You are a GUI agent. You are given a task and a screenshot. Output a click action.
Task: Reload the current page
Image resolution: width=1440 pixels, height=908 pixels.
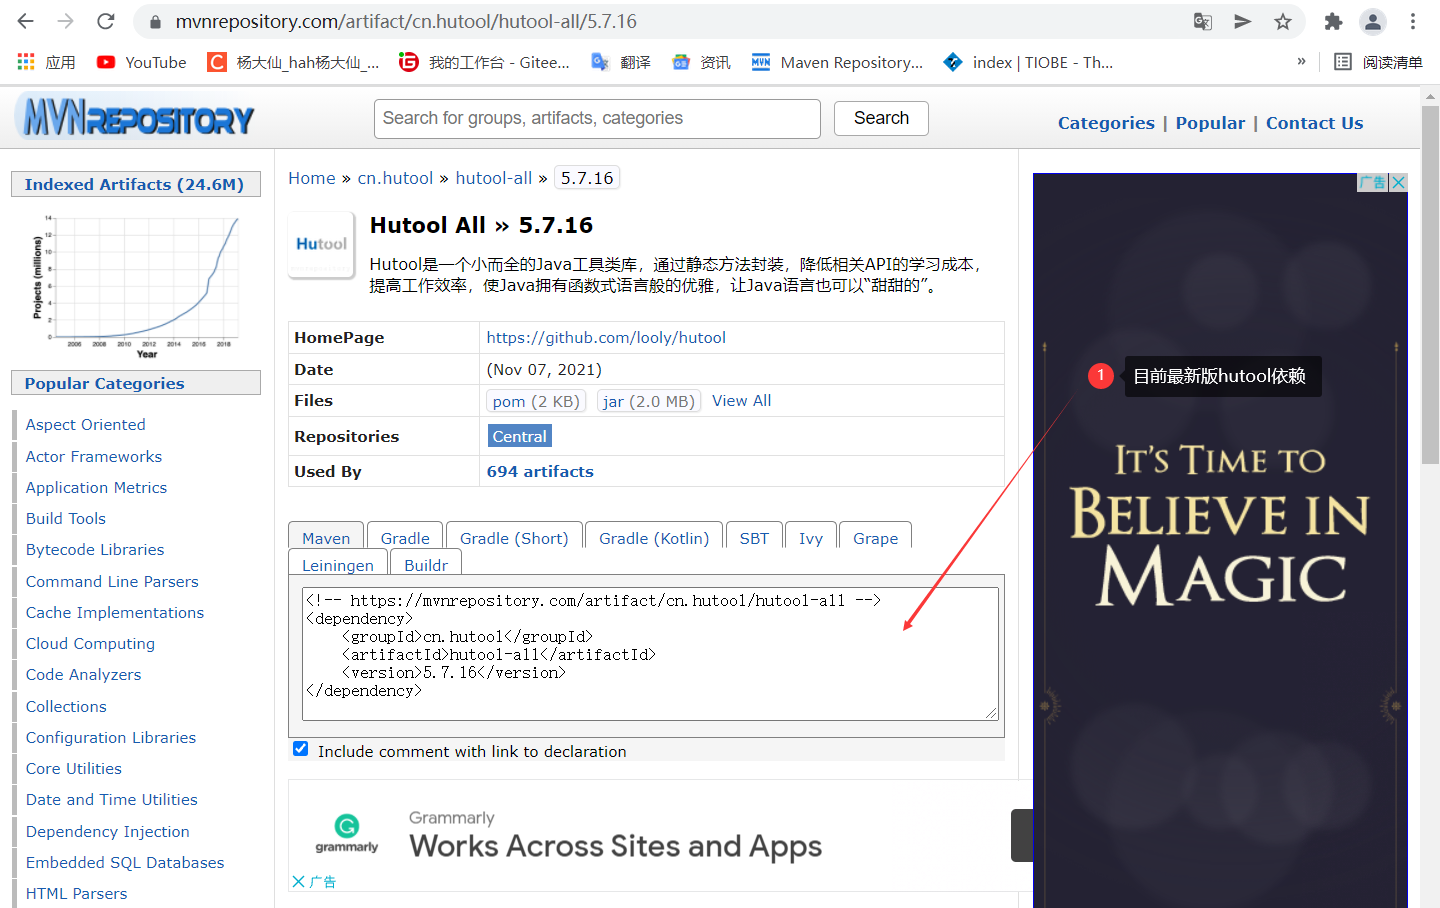(x=106, y=21)
